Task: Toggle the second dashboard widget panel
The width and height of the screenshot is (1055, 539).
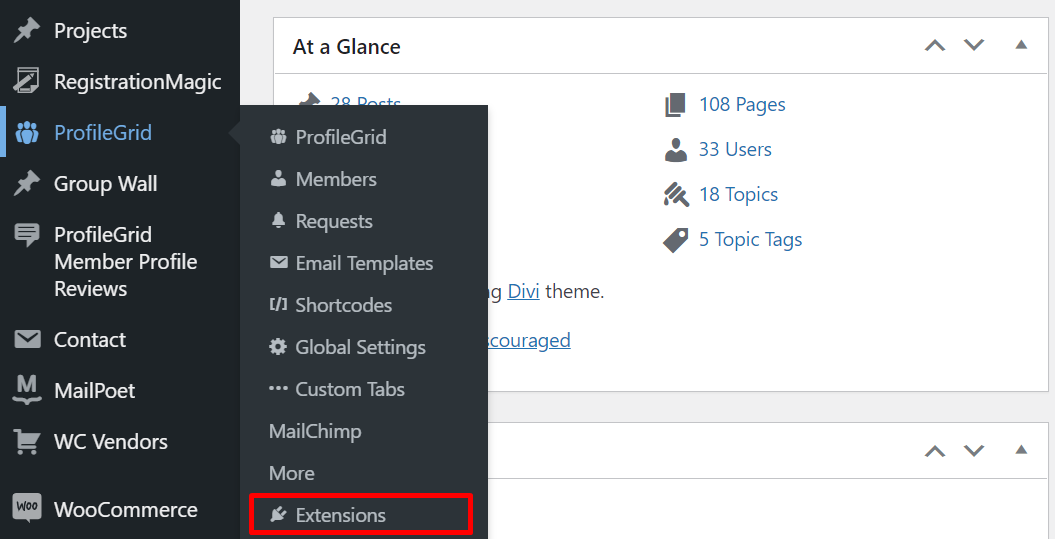Action: 1021,451
